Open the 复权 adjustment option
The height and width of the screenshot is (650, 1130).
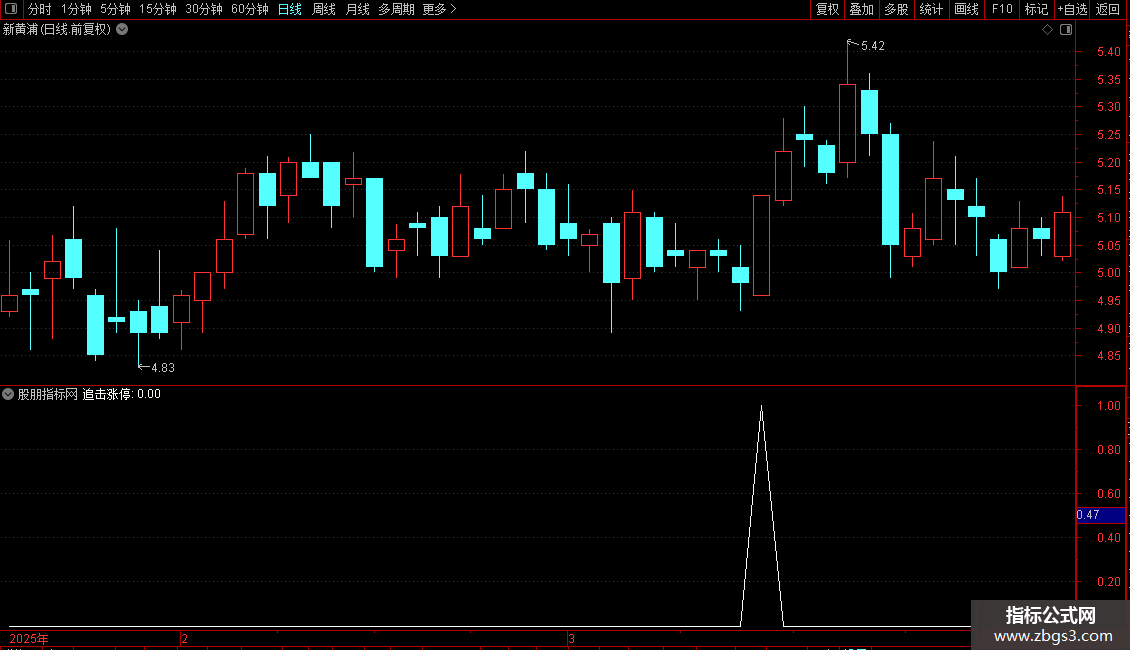[827, 9]
